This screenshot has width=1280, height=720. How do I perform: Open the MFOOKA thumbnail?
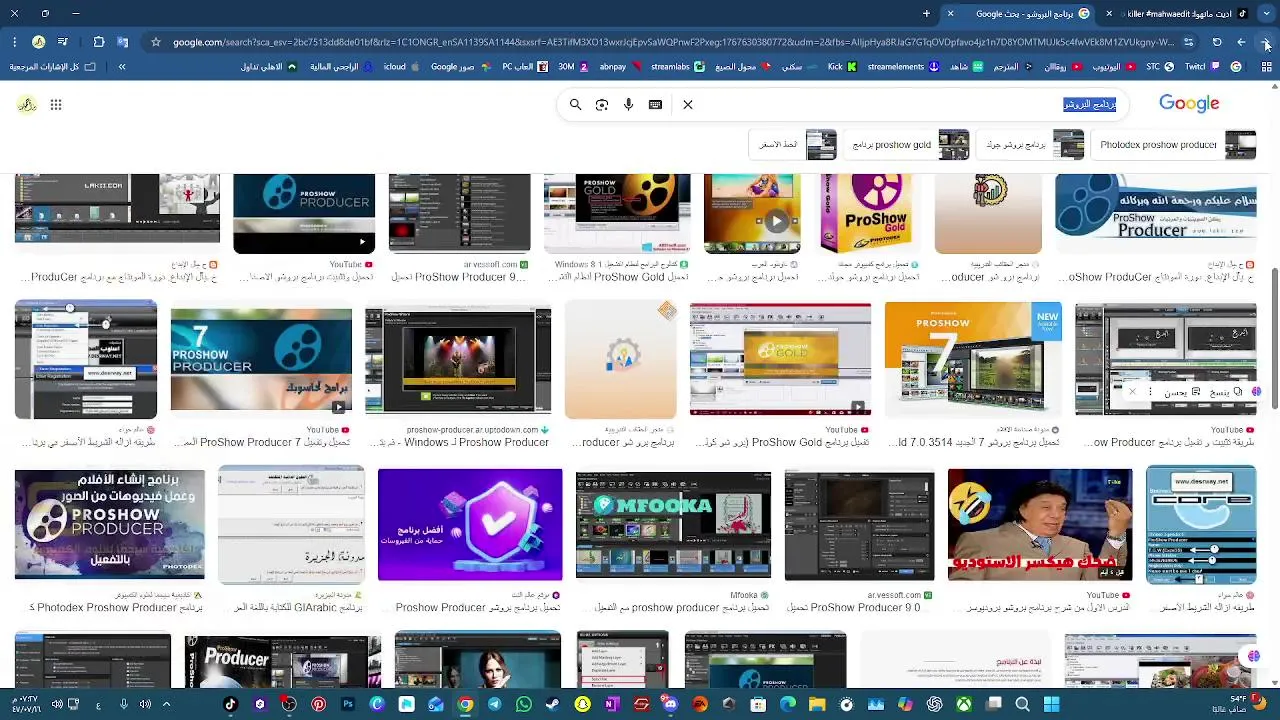click(x=673, y=525)
